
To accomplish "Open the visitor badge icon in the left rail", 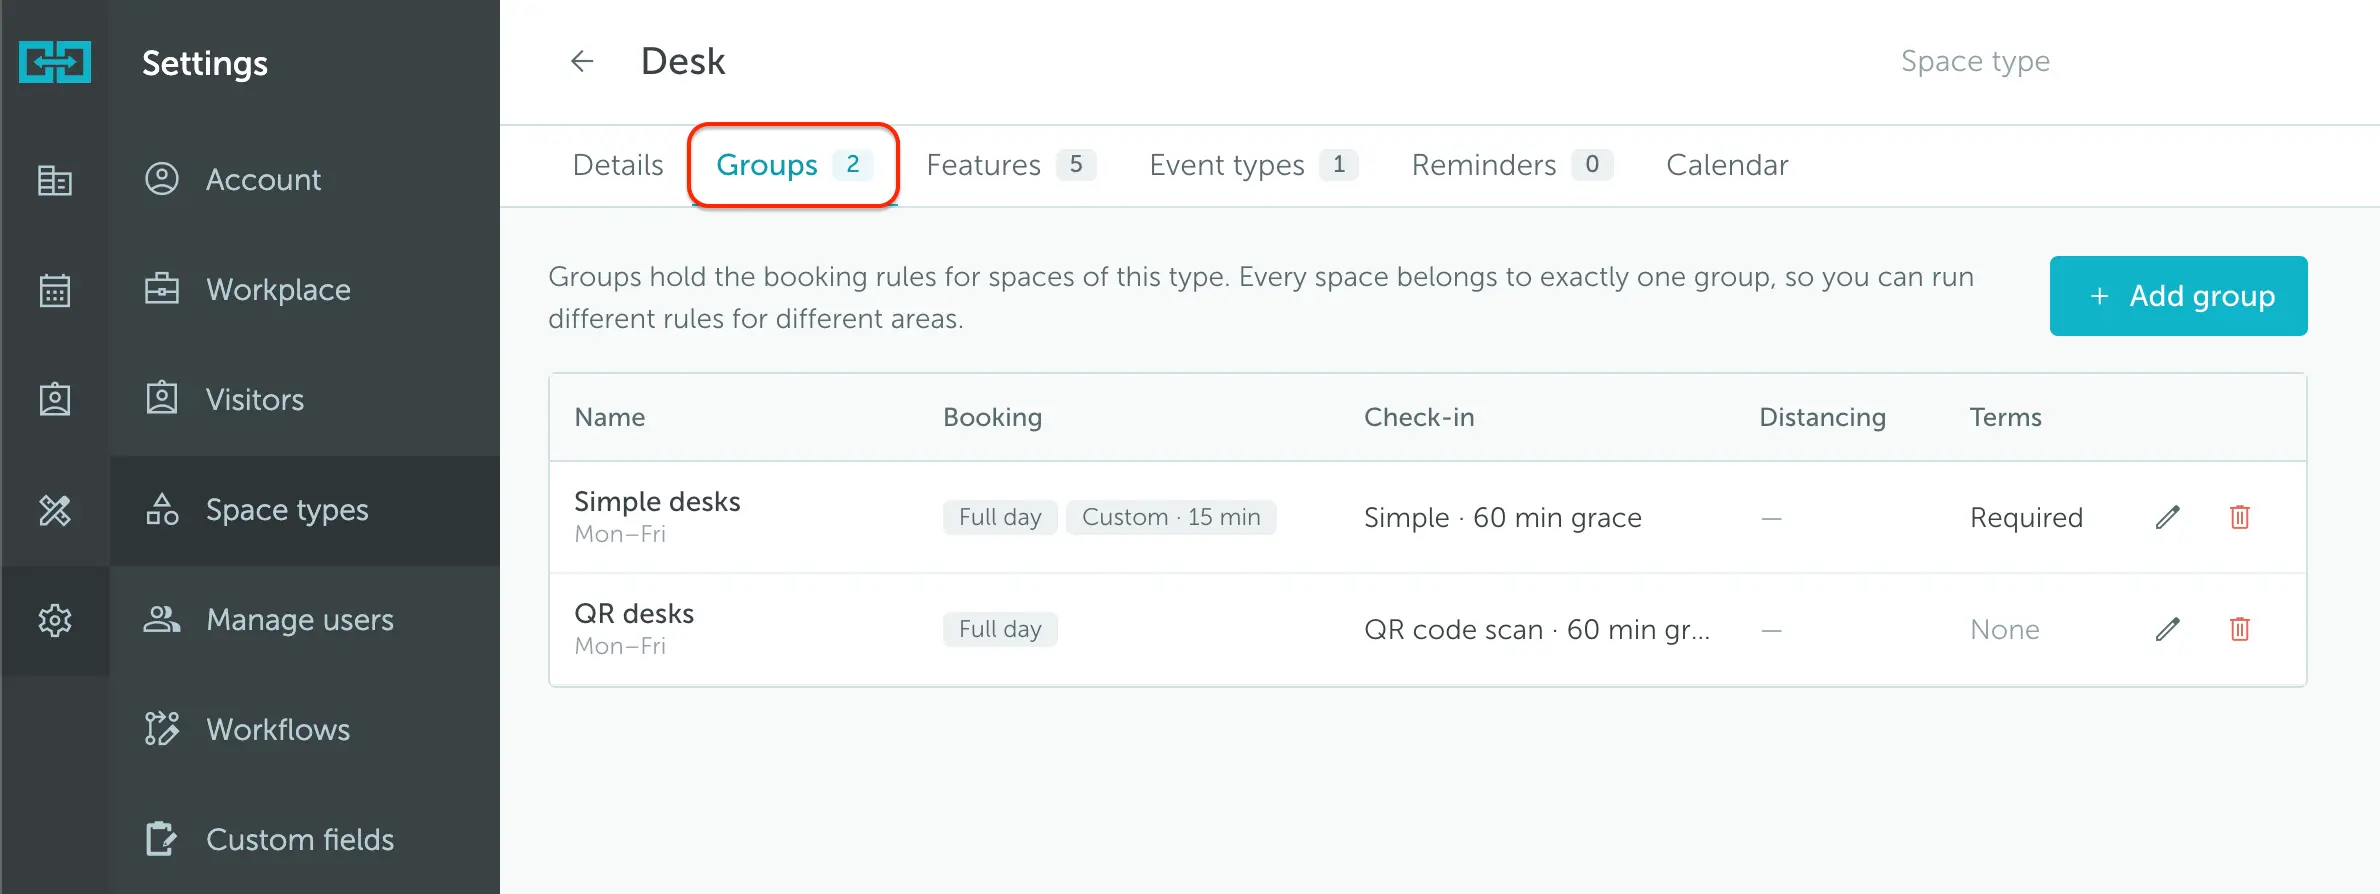I will tap(55, 399).
